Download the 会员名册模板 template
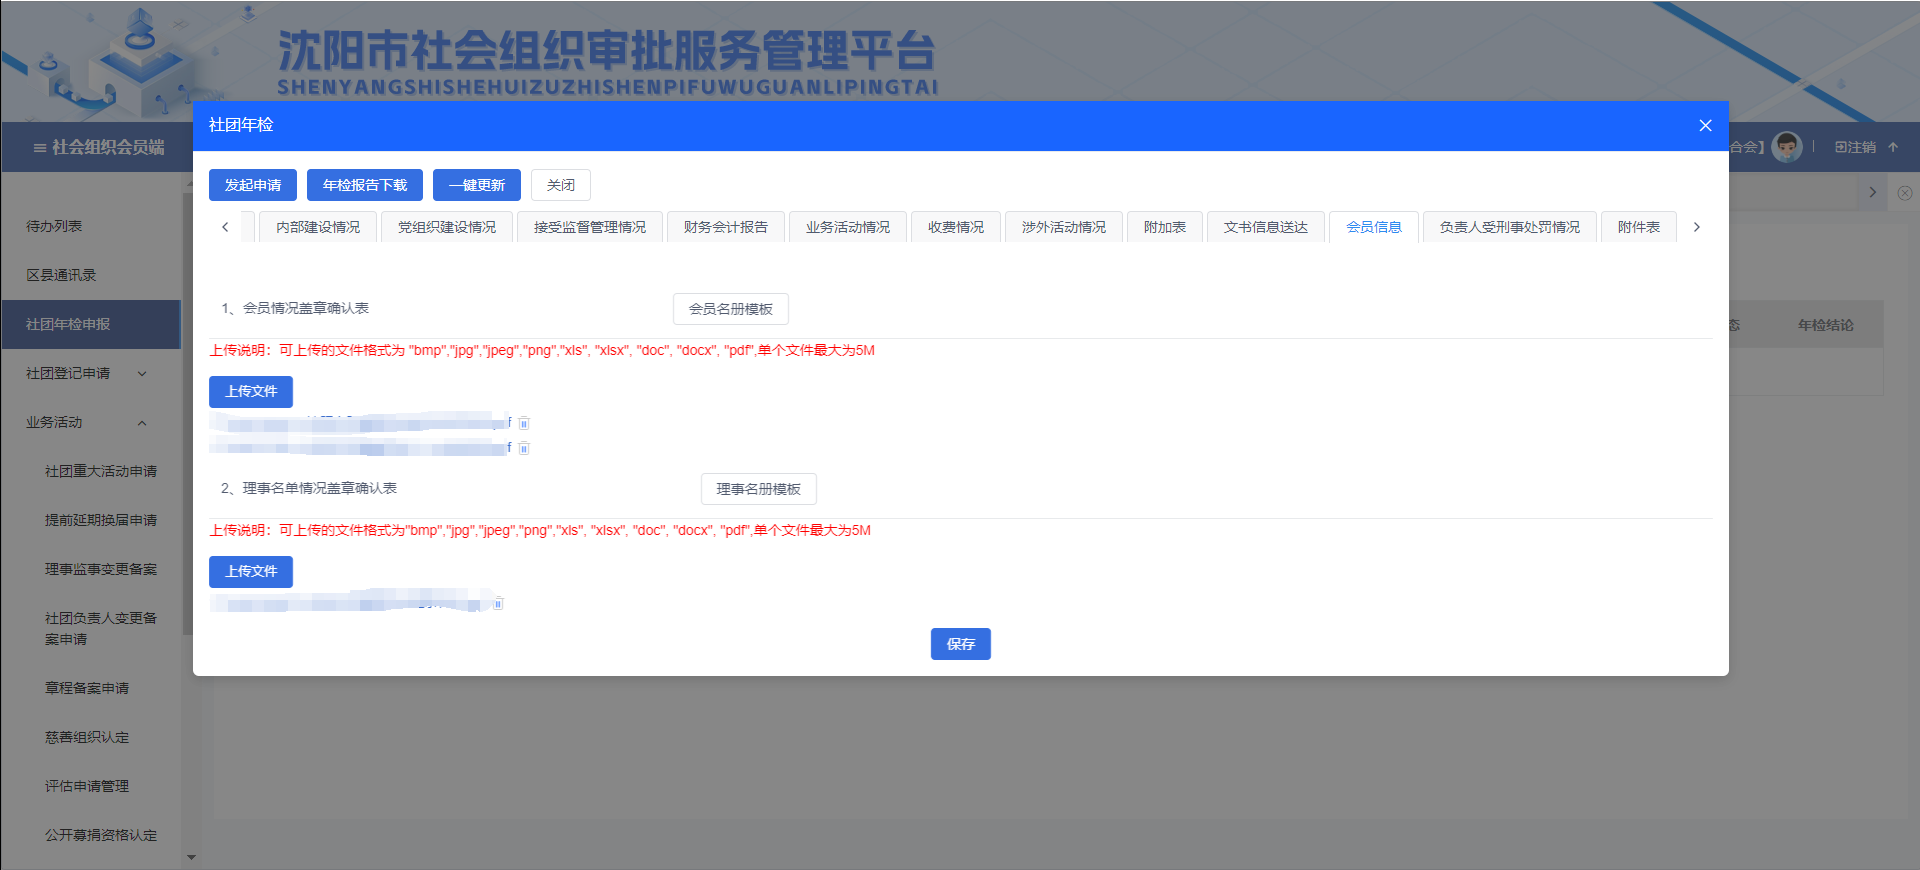The height and width of the screenshot is (870, 1920). click(730, 309)
